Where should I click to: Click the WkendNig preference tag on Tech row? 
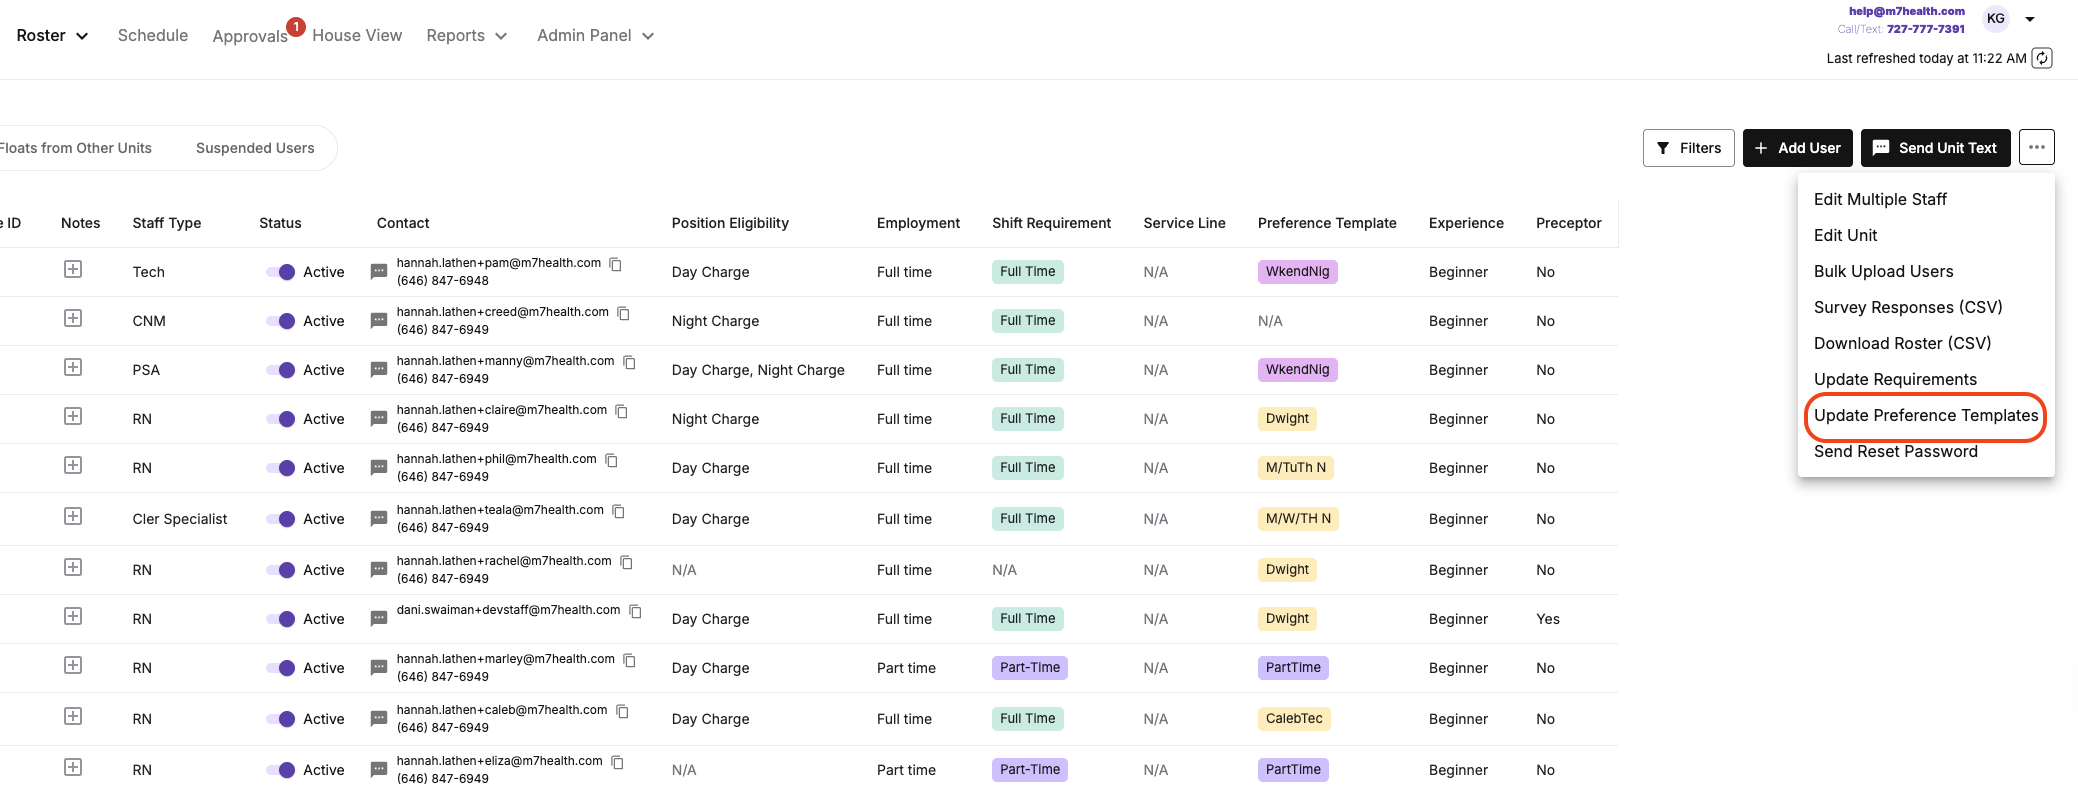coord(1297,272)
